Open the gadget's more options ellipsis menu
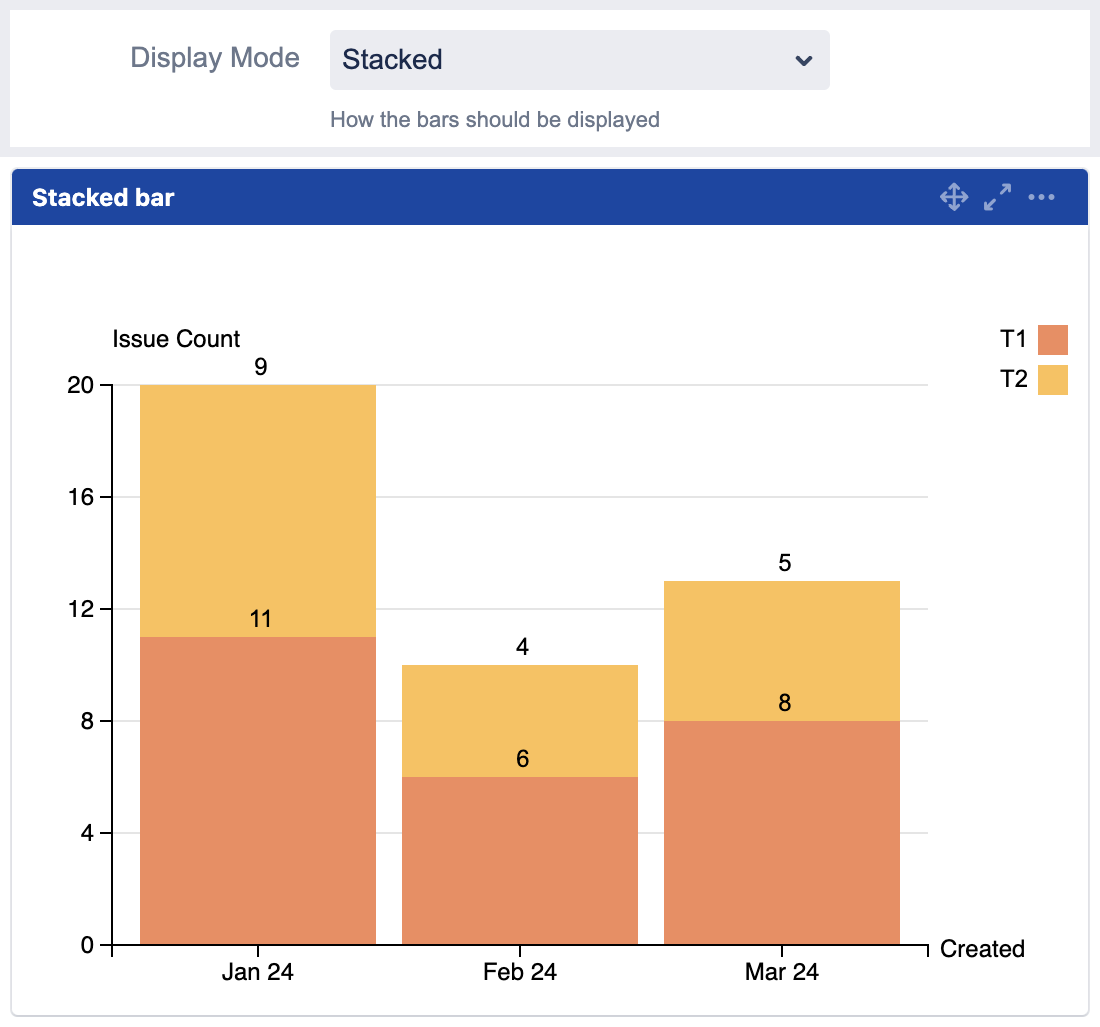 (1042, 197)
